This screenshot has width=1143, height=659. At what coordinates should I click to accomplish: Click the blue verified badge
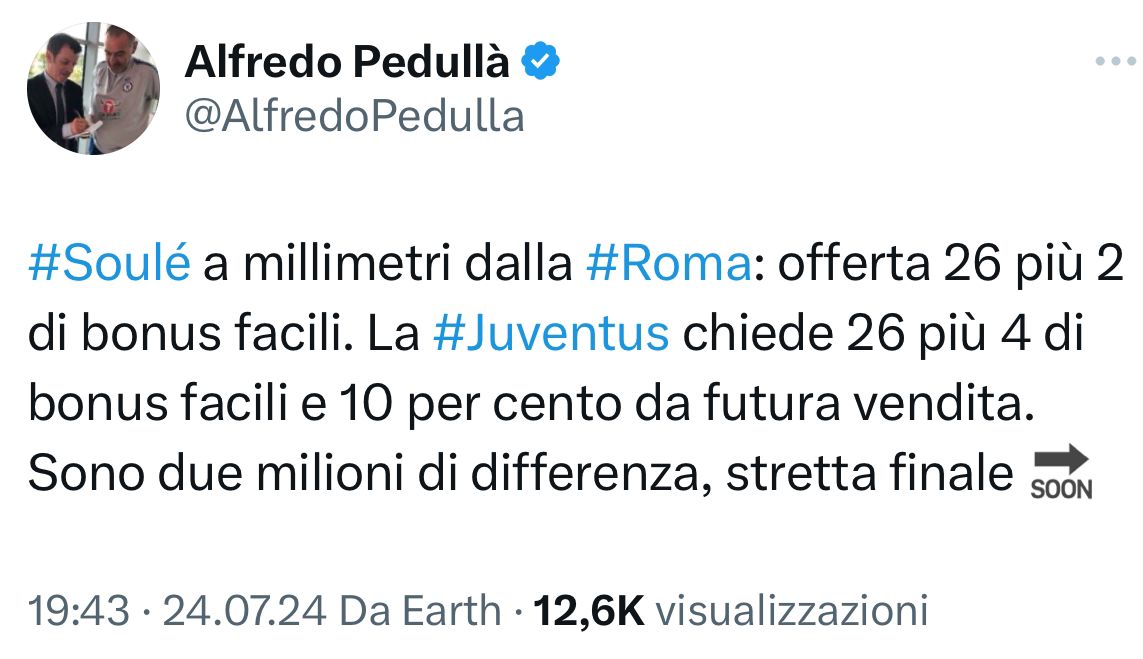click(x=542, y=64)
